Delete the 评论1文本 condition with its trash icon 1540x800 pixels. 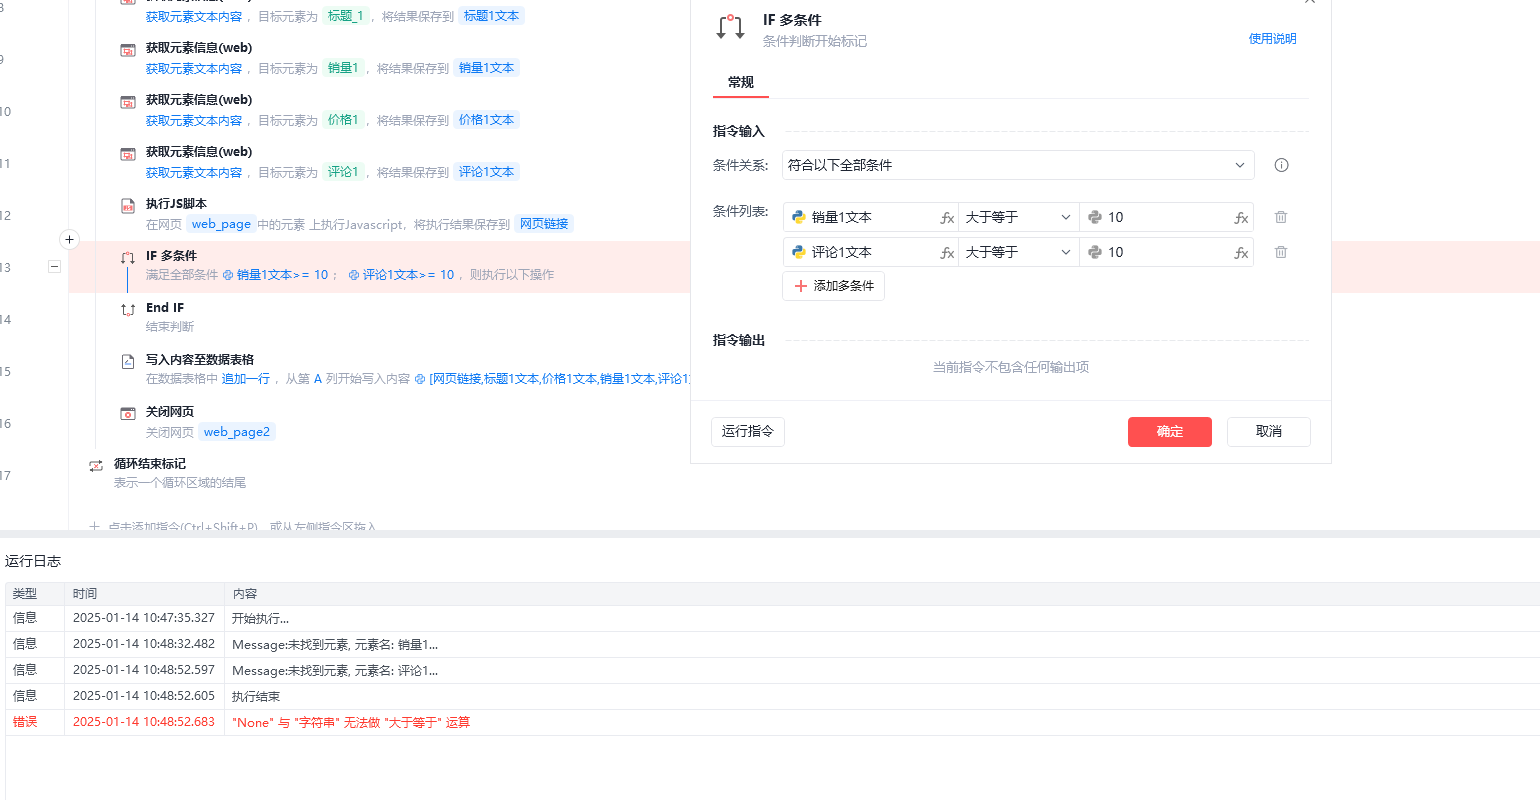pyautogui.click(x=1281, y=252)
